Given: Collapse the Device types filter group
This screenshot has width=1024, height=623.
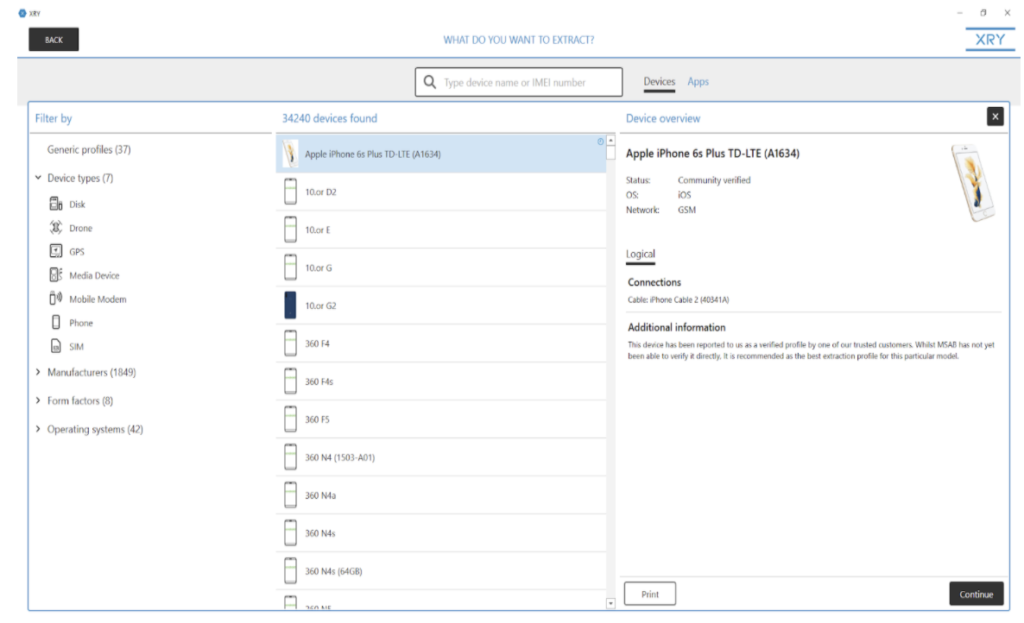Looking at the screenshot, I should 38,178.
